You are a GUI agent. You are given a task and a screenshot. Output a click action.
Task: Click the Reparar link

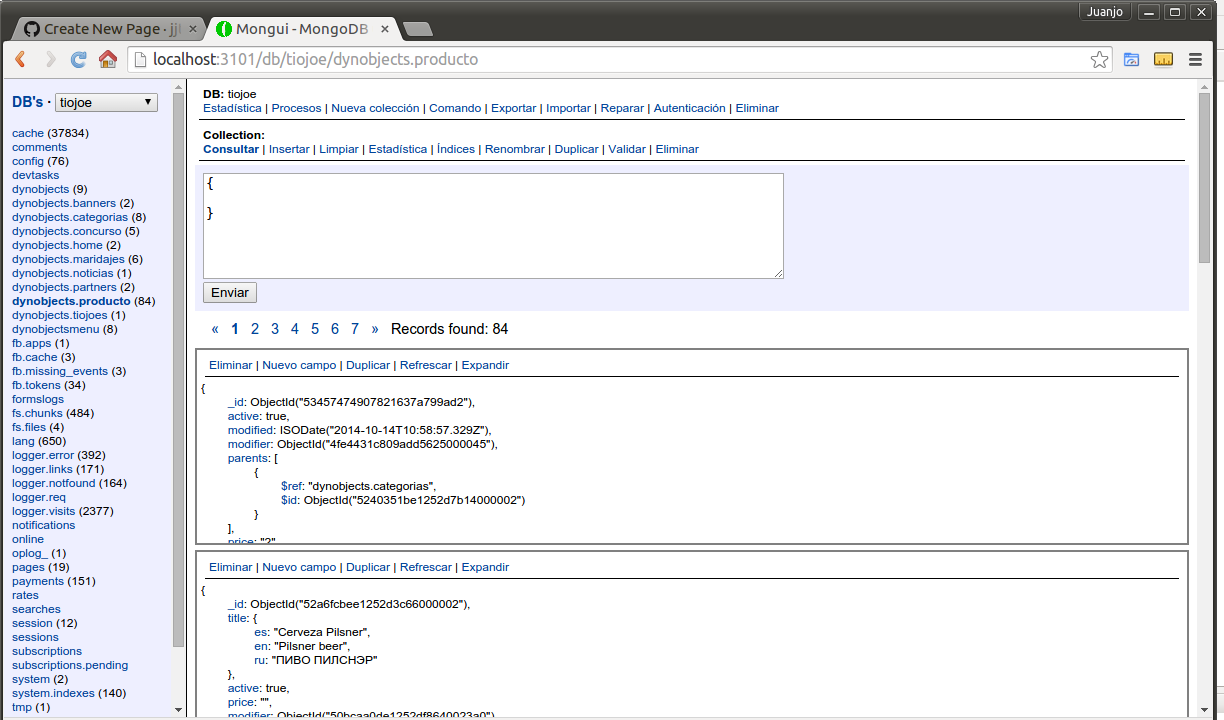pos(622,108)
